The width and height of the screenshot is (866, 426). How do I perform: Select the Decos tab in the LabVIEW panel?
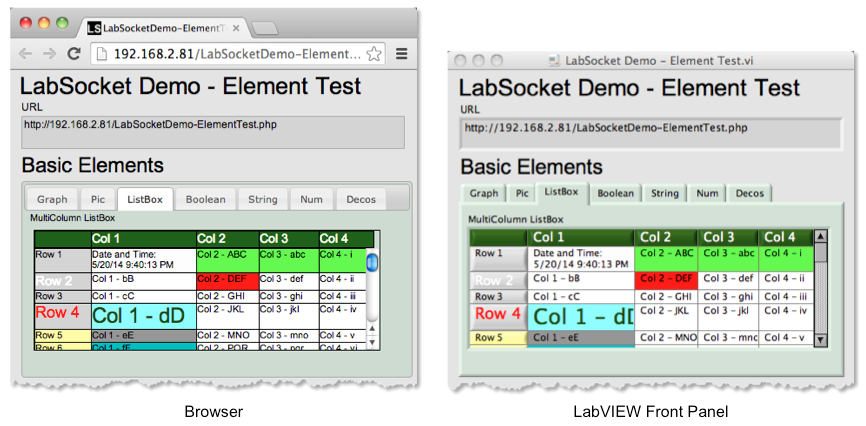point(749,193)
